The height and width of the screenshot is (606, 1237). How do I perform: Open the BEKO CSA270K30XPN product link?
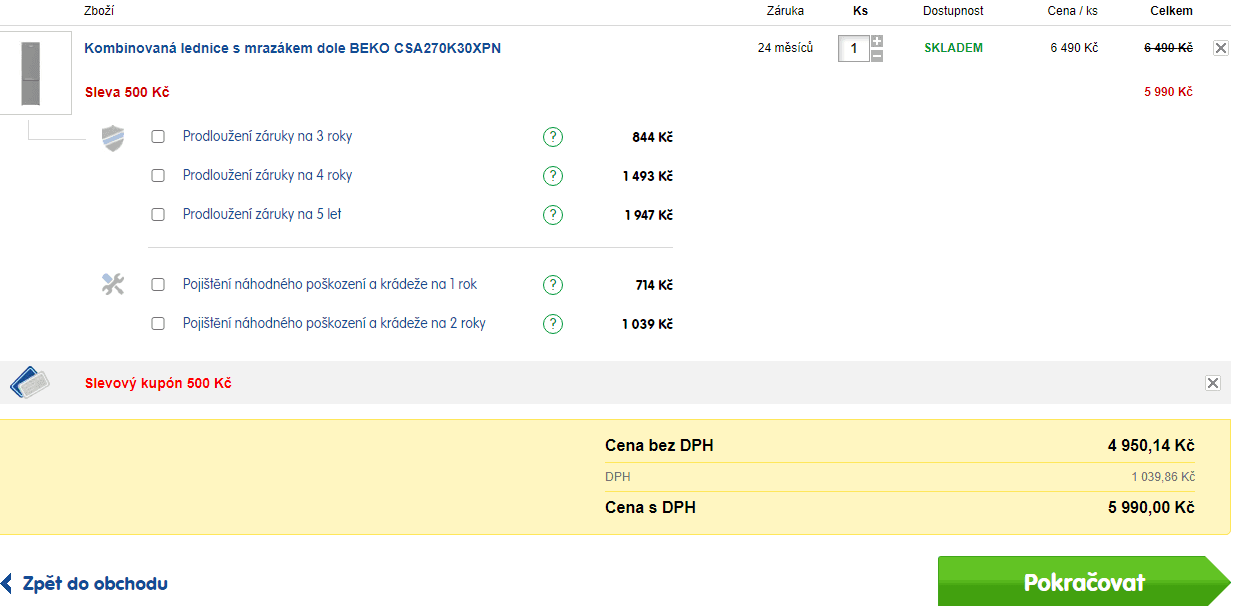click(x=292, y=48)
